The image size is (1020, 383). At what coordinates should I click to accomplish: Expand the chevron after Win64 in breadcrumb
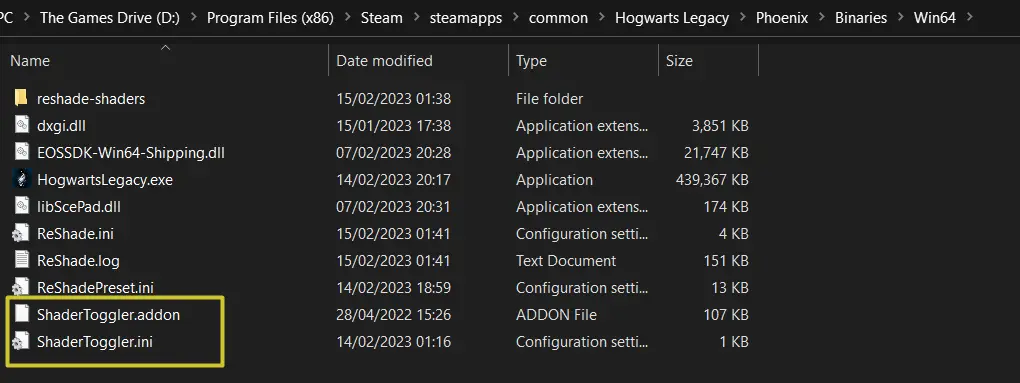[x=971, y=18]
